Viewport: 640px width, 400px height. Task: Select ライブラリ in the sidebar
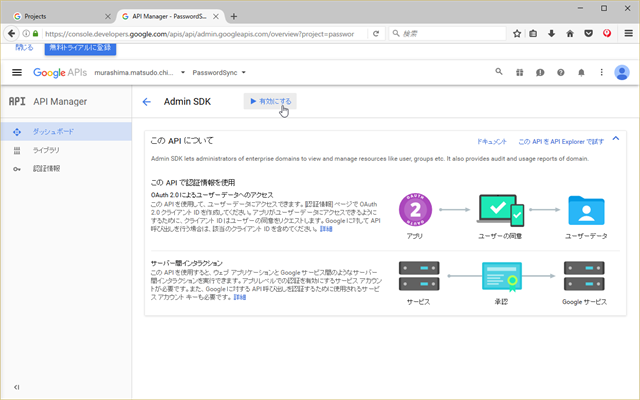coord(66,150)
